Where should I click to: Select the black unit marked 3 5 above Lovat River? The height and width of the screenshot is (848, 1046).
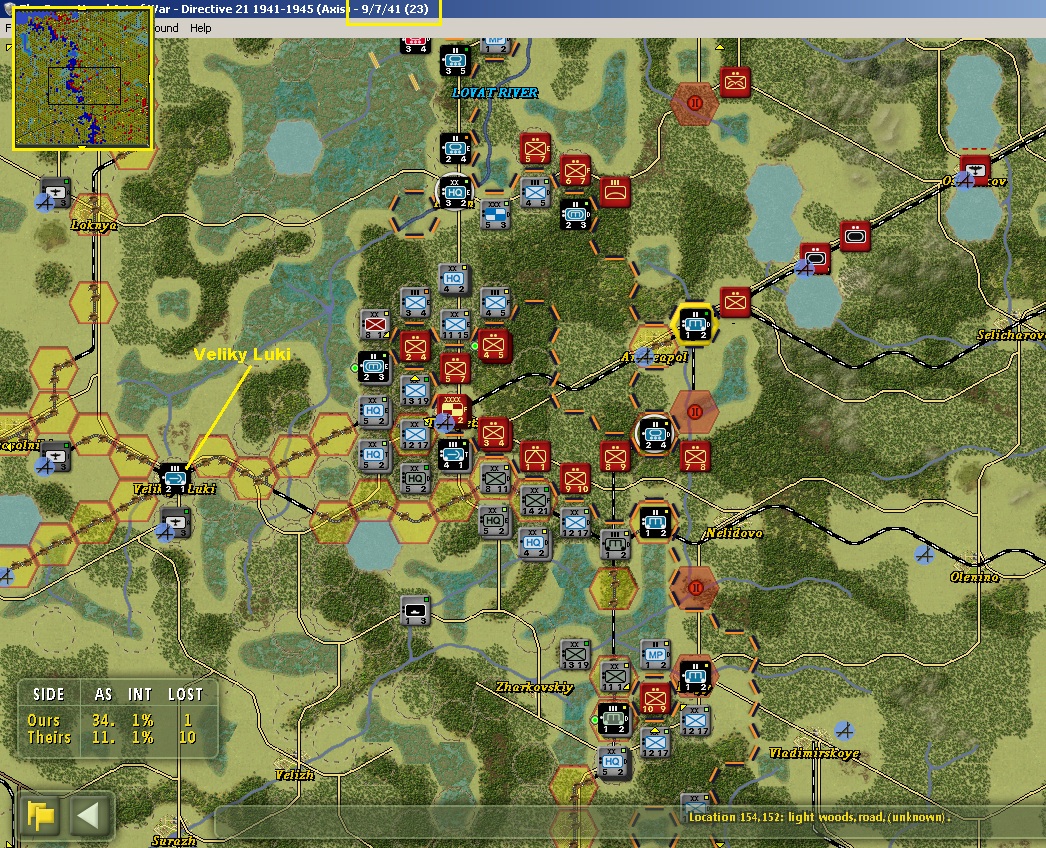pos(455,61)
